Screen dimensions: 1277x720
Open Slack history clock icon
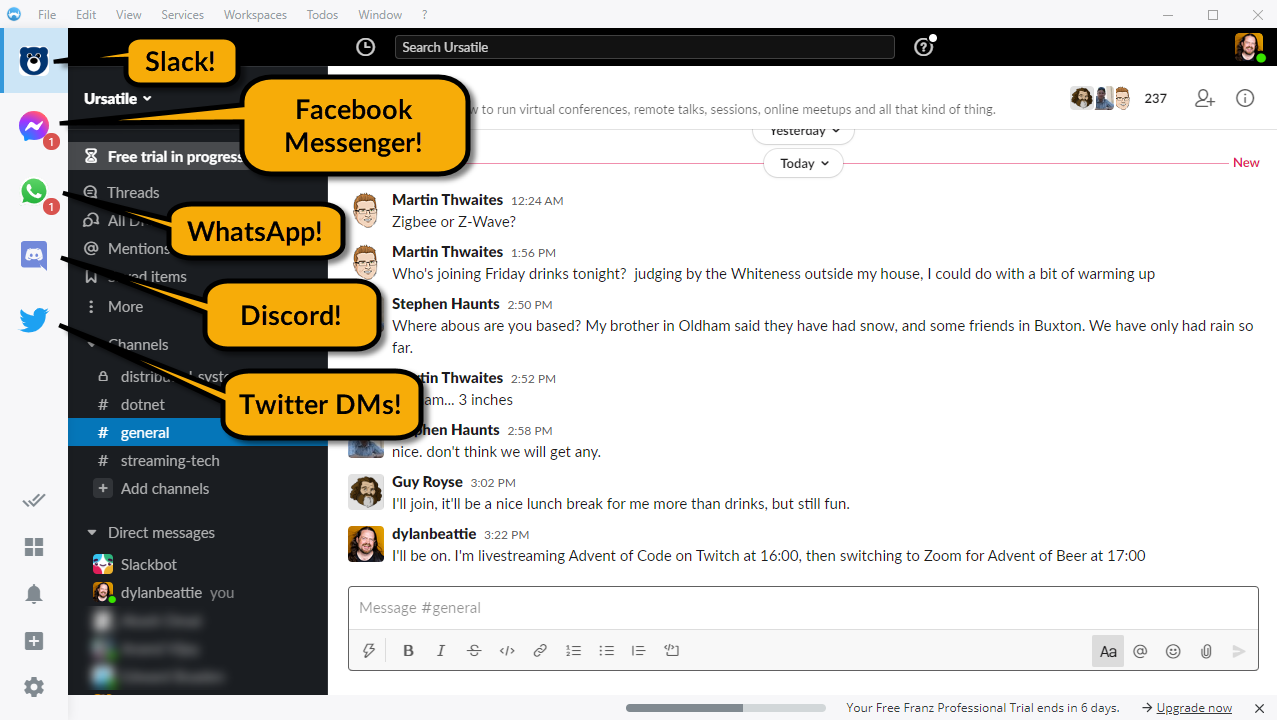pos(366,47)
